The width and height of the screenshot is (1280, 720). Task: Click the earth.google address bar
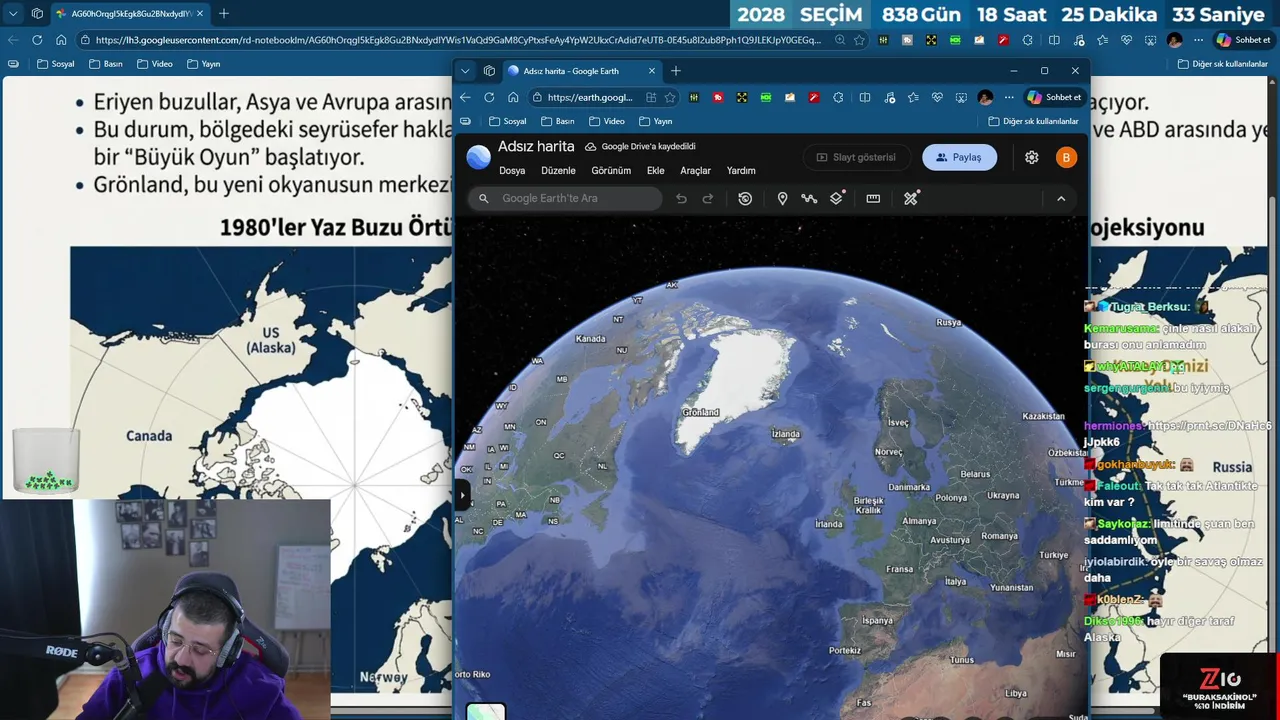click(x=590, y=97)
